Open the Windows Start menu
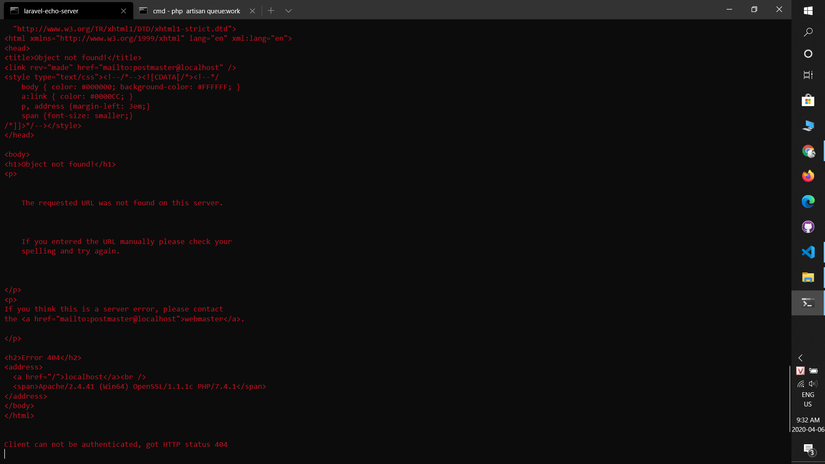825x464 pixels. [808, 11]
